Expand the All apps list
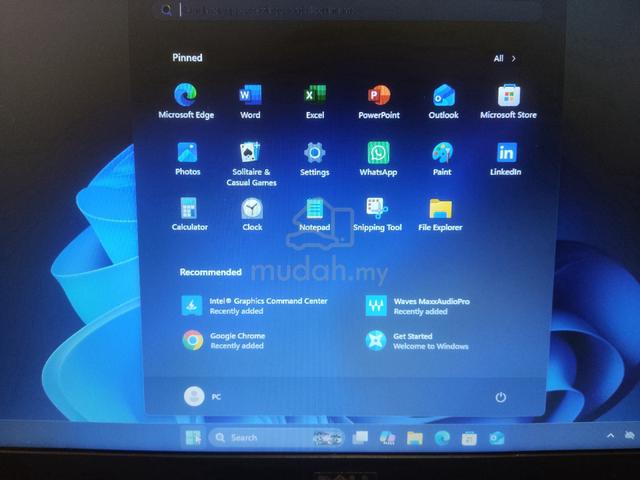640x480 pixels. click(504, 58)
